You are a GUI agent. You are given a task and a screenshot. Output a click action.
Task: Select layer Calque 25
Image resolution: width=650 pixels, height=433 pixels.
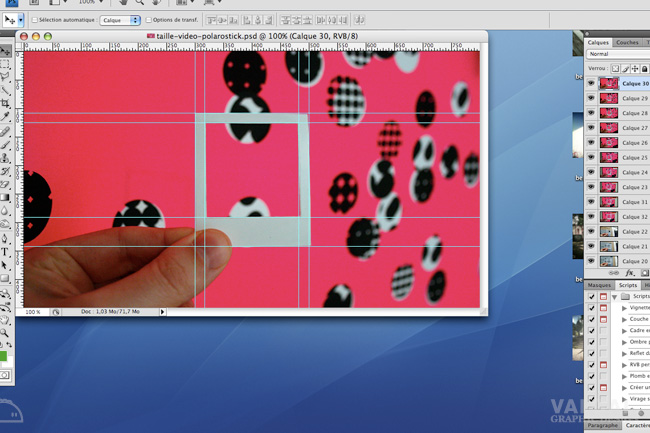tap(617, 157)
